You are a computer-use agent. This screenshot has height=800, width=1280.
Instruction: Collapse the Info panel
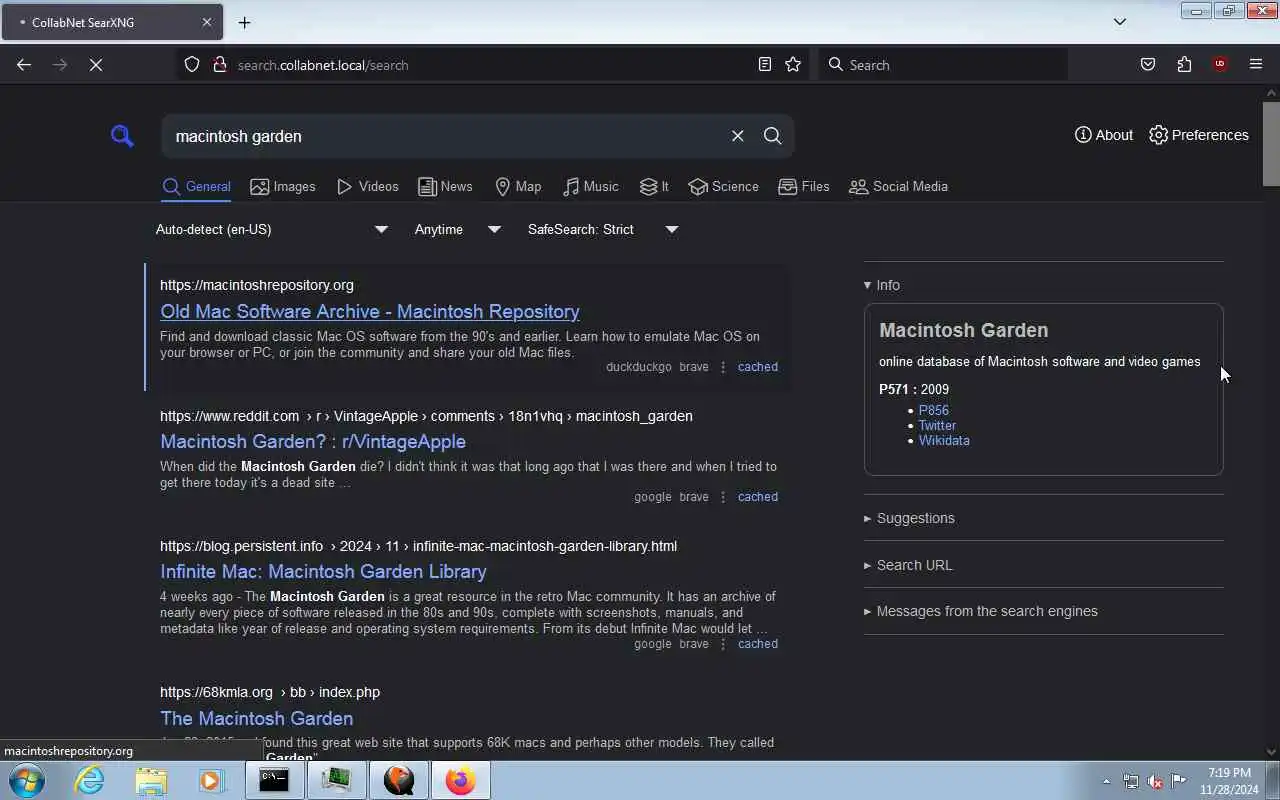coord(882,286)
